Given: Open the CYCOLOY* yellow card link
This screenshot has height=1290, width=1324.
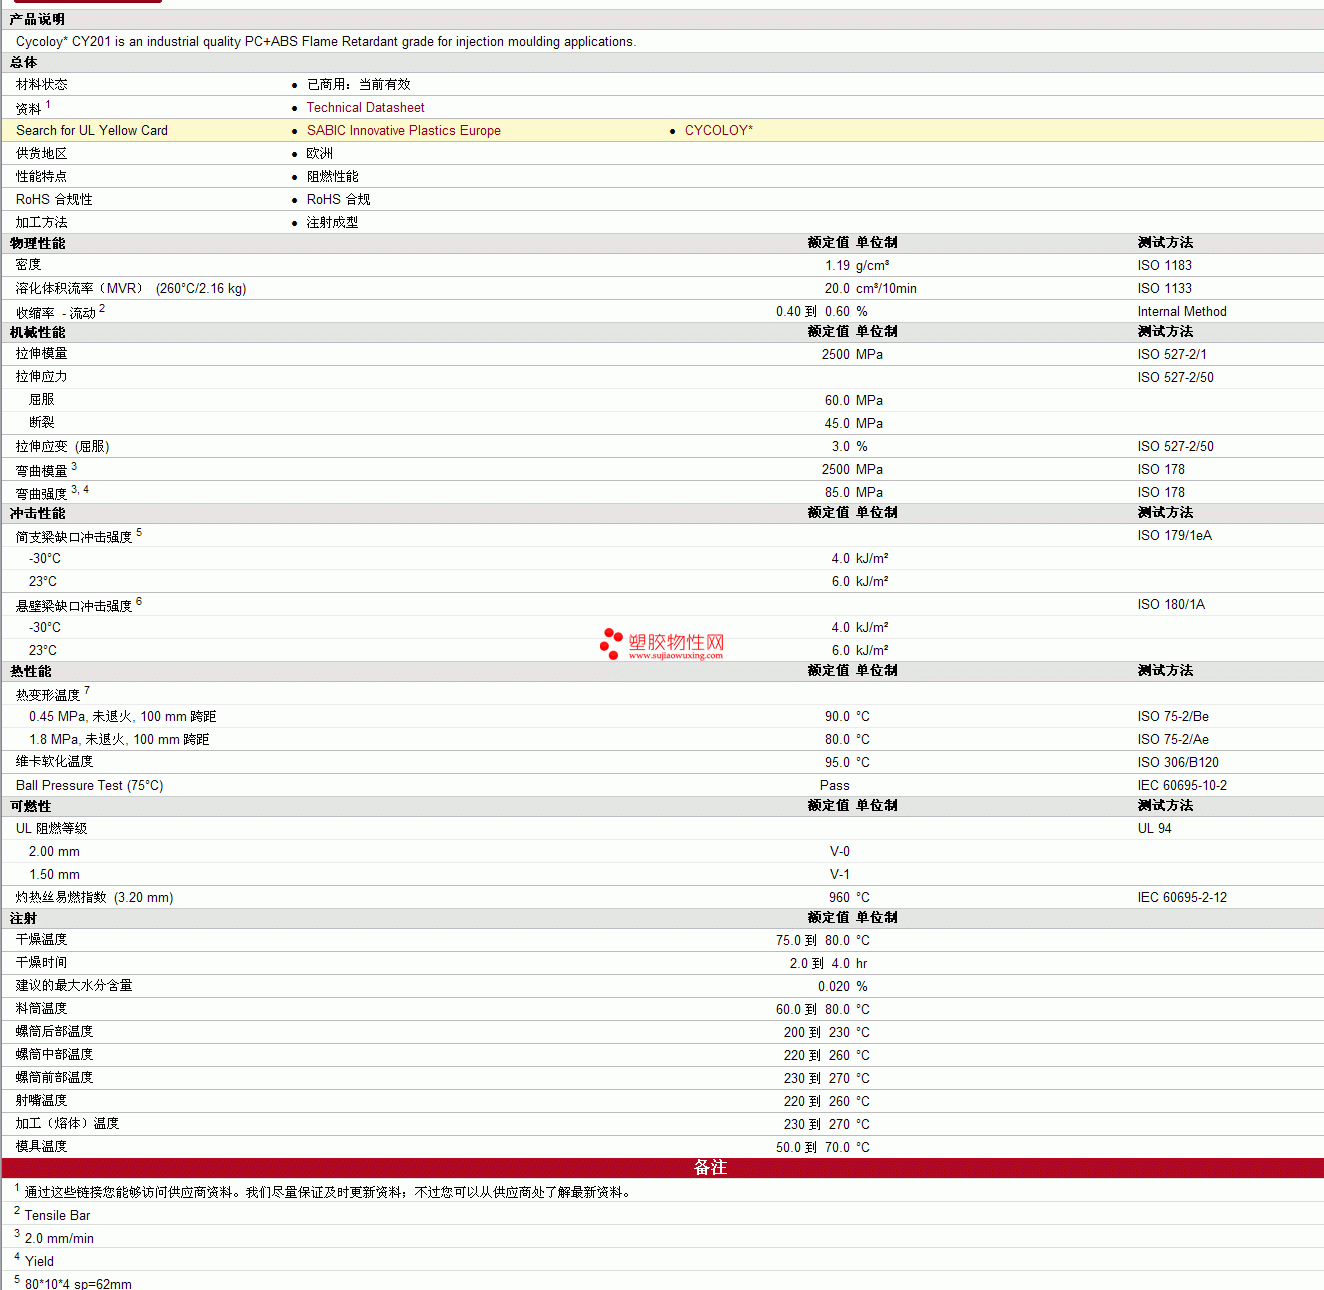Looking at the screenshot, I should pos(718,130).
